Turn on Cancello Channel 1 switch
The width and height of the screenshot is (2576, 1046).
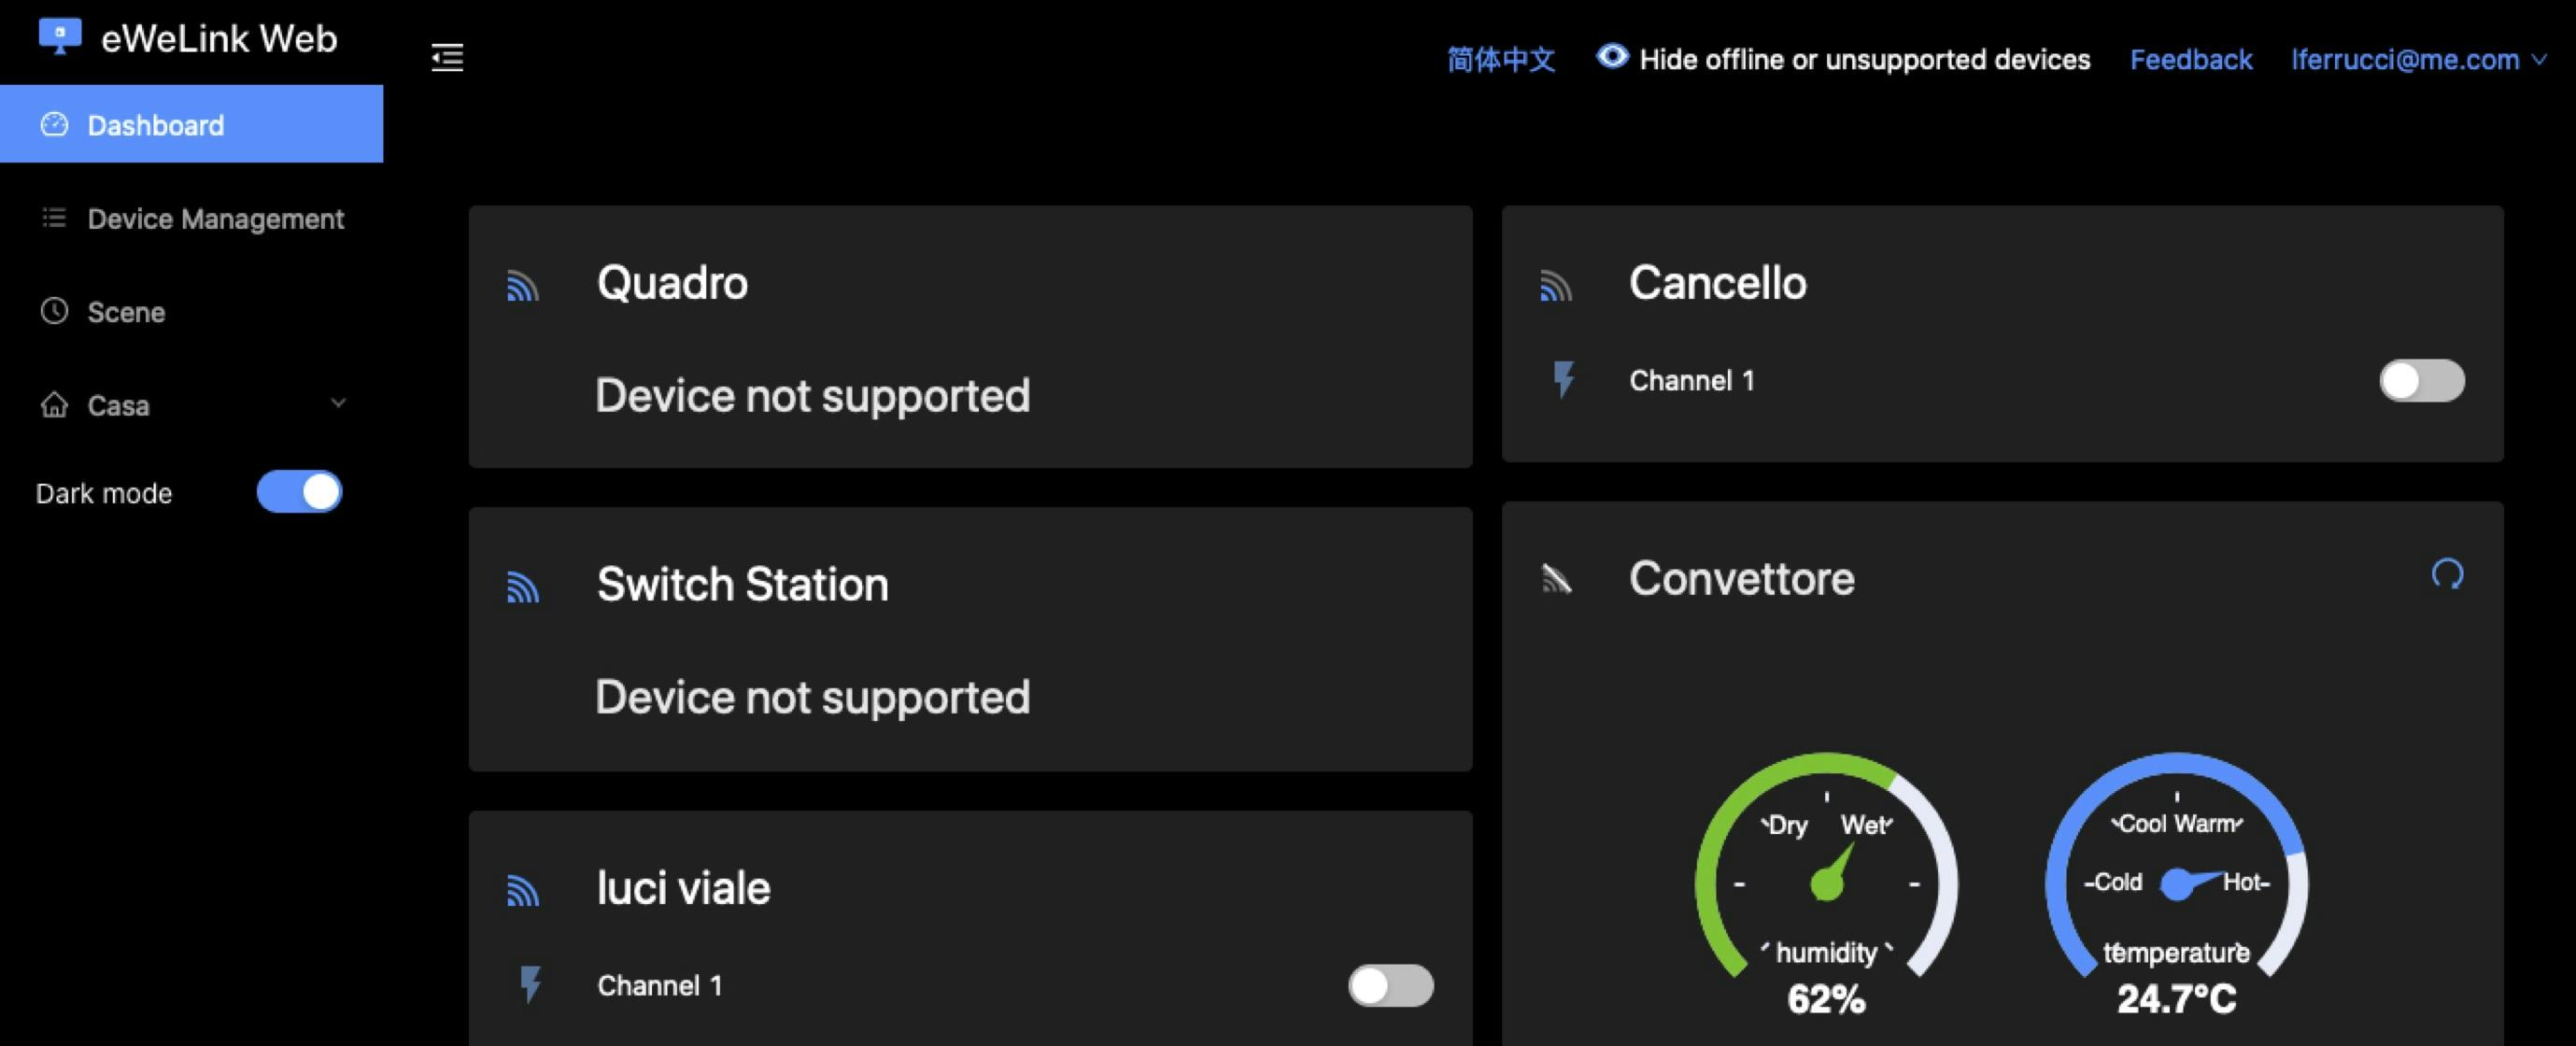pos(2421,380)
